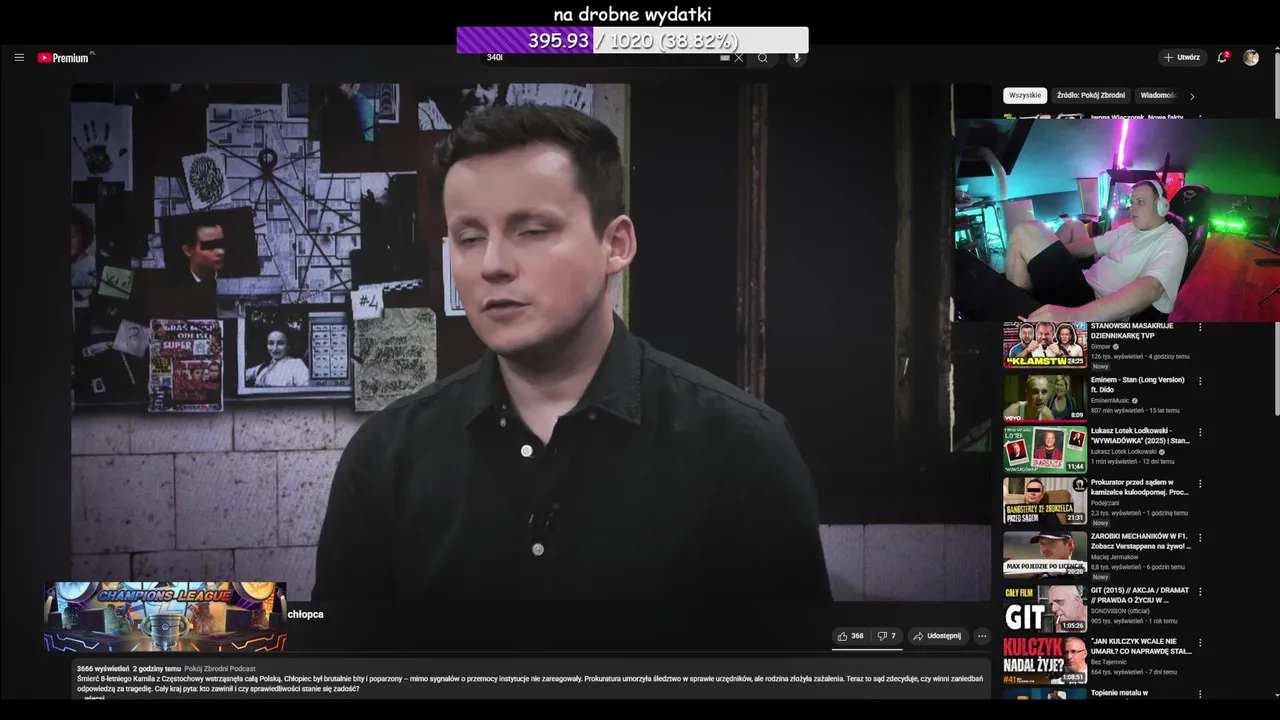
Task: Click the Łukasz Lotek Lodkowski WYWIADÓWKA title
Action: pyautogui.click(x=1140, y=435)
